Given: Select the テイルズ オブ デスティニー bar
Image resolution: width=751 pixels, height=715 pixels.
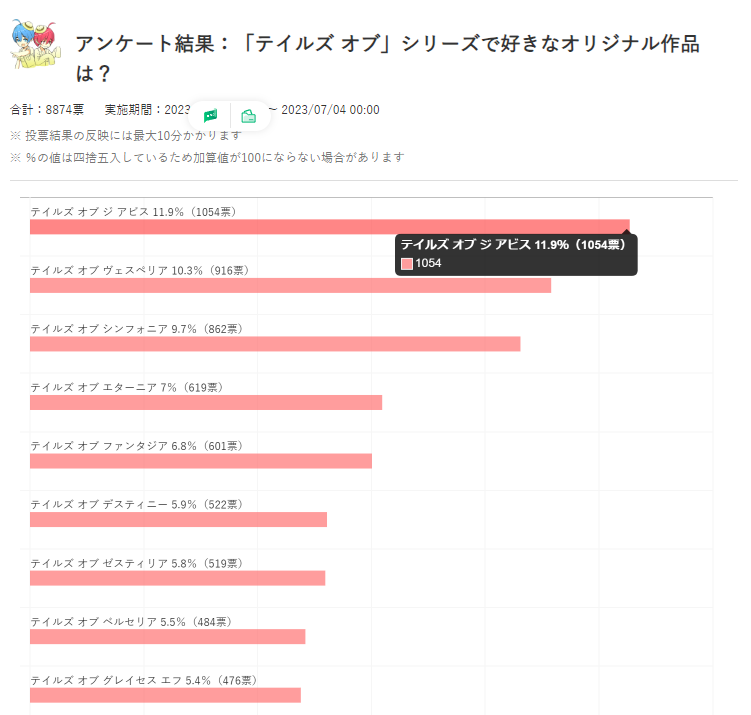Looking at the screenshot, I should [178, 519].
